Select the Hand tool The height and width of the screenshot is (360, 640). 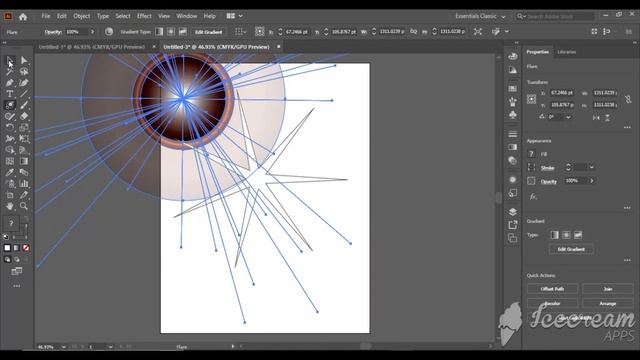click(x=9, y=206)
